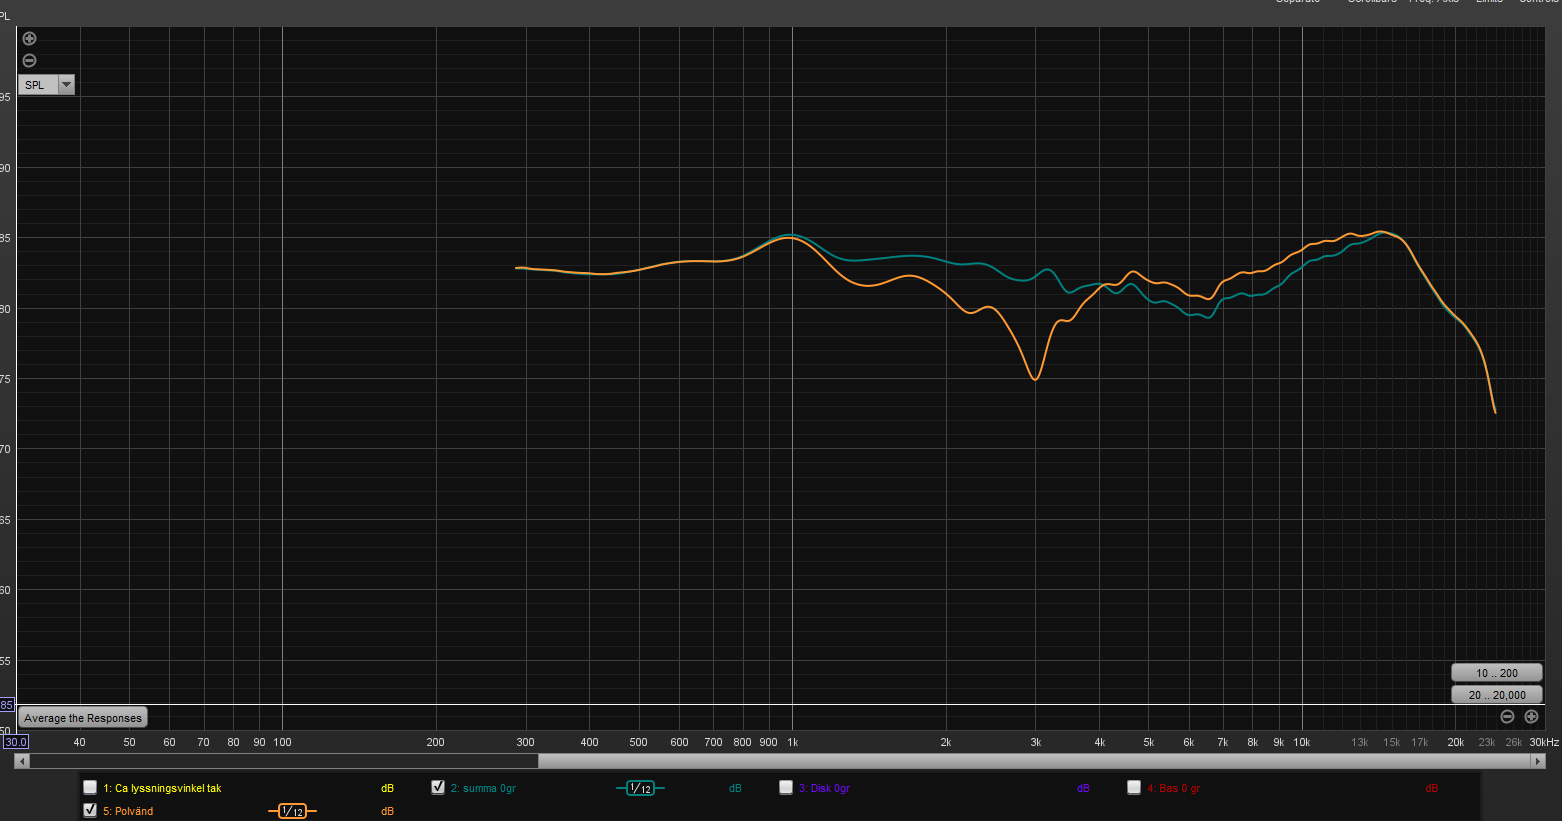Uncheck the '2: summa 0gr' trace
This screenshot has width=1562, height=821.
pos(438,788)
